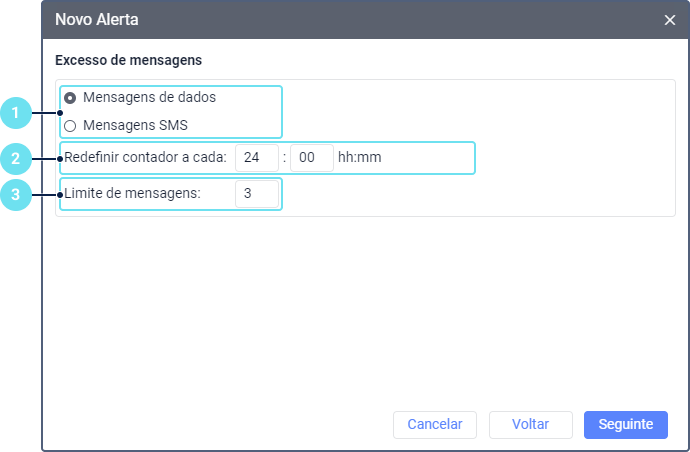Viewport: 690px width, 452px height.
Task: Click the numbered marker 2 circle
Action: pos(16,158)
